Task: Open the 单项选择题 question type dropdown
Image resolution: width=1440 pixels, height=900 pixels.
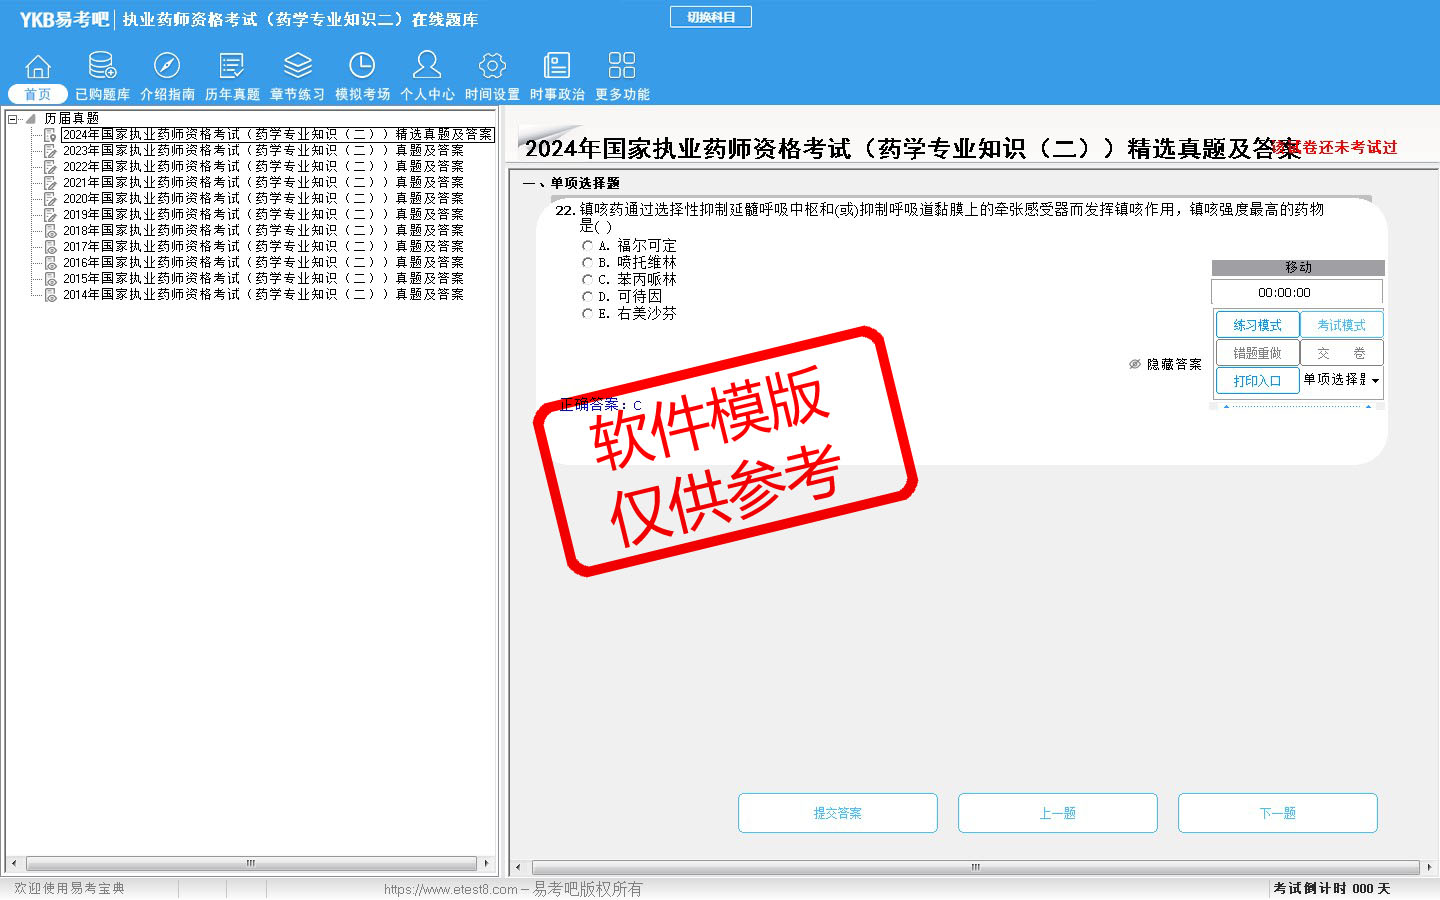Action: 1375,381
